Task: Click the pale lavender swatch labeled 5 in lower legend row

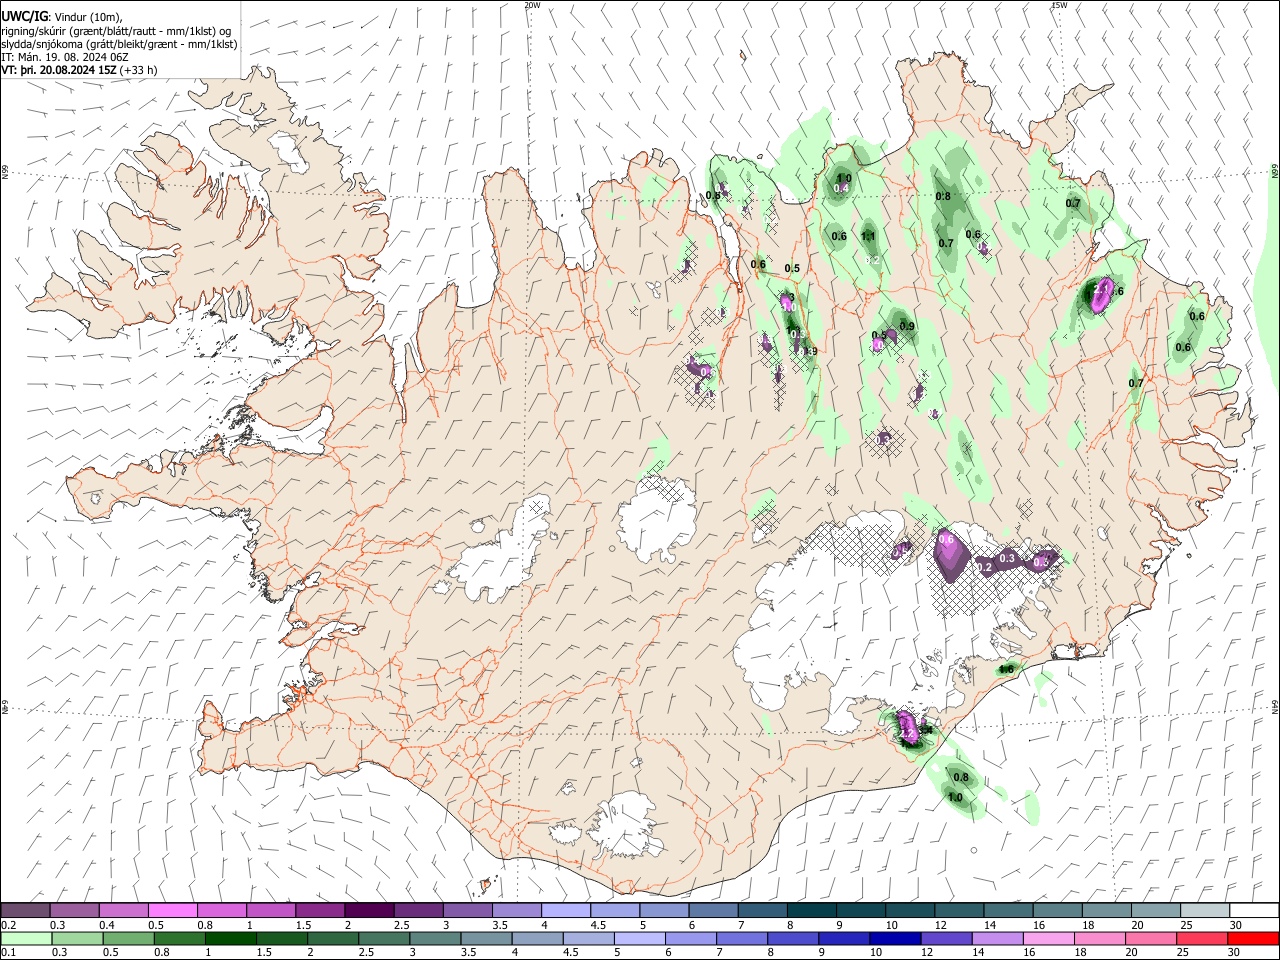Action: (x=640, y=938)
